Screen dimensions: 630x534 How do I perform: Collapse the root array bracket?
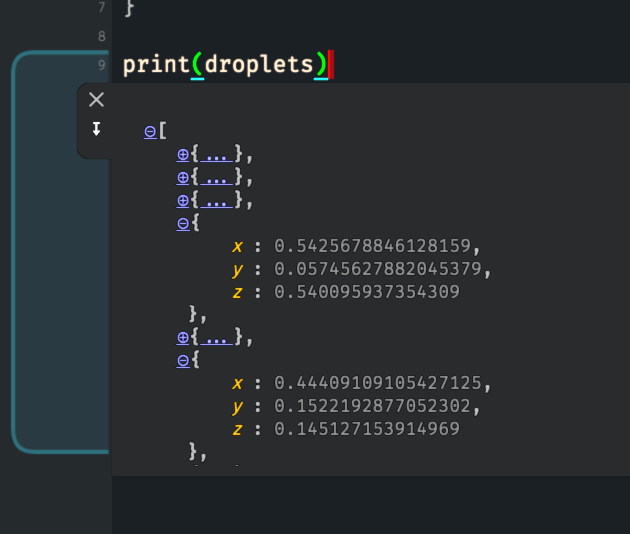tap(150, 131)
